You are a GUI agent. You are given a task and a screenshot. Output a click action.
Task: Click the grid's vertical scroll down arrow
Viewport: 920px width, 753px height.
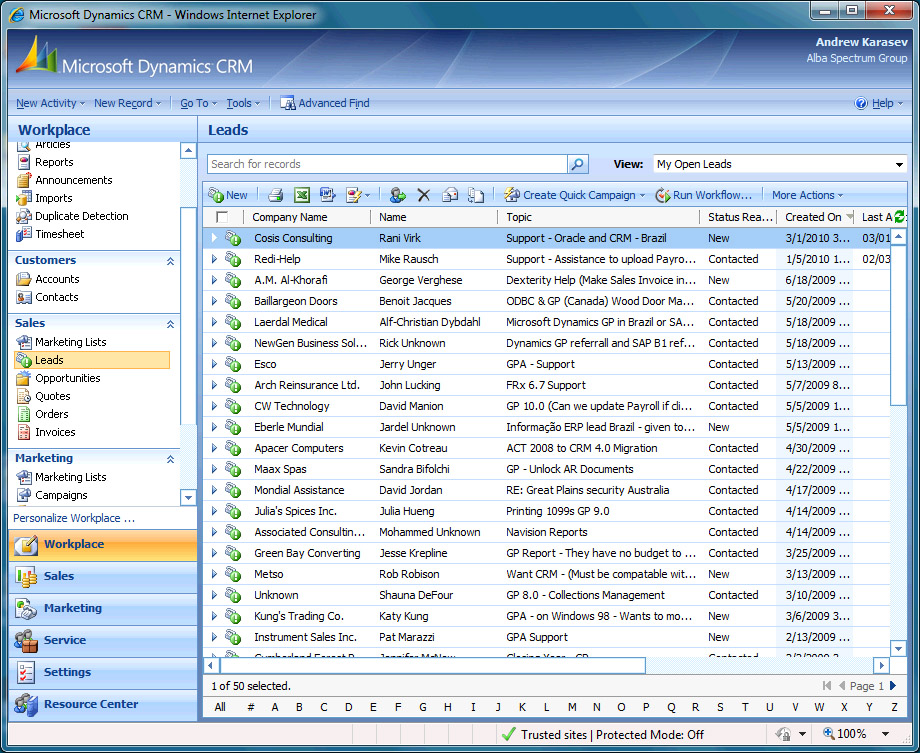tap(898, 648)
